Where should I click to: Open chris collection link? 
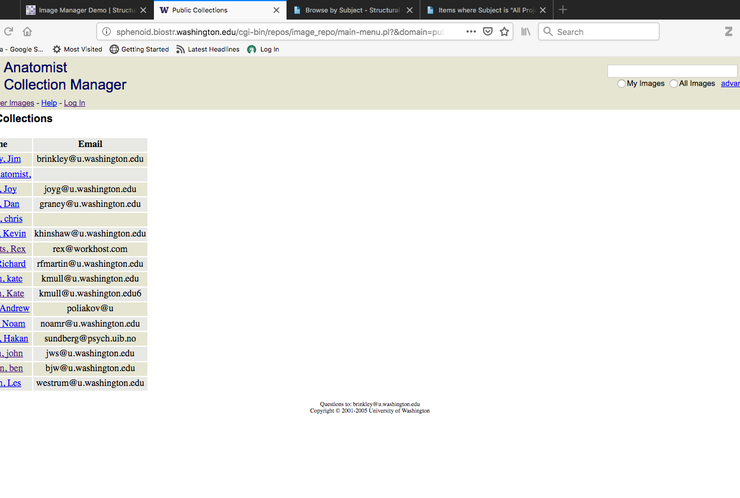pos(11,219)
